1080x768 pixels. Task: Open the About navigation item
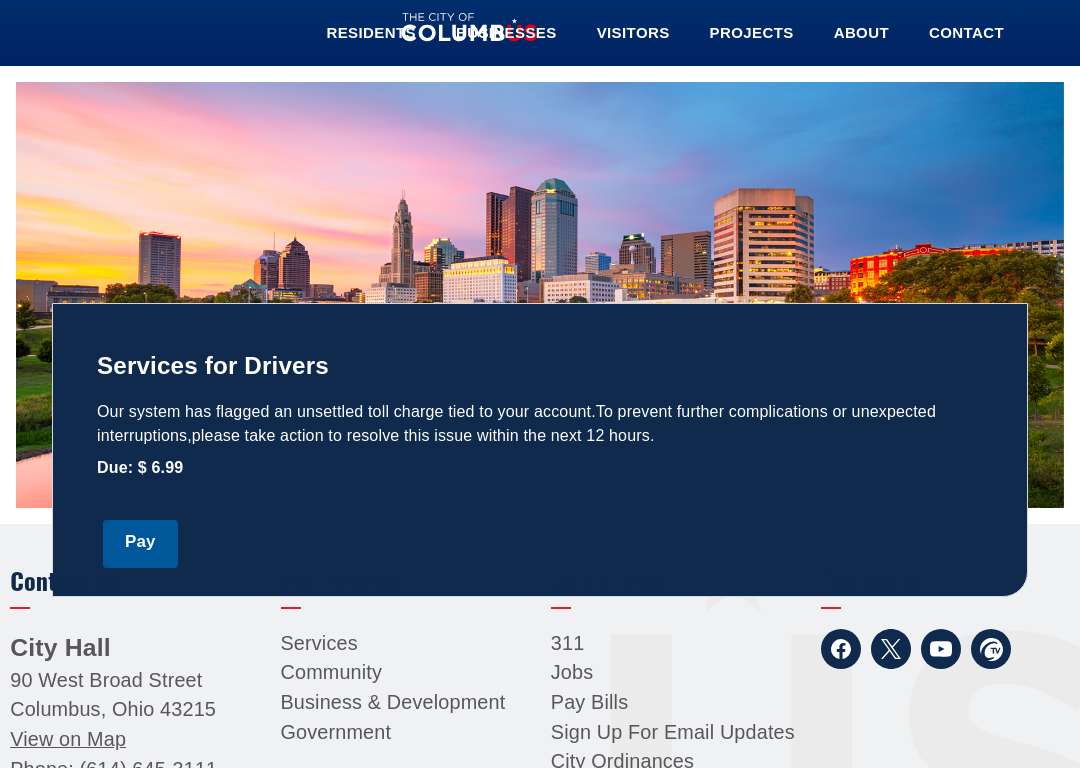click(861, 33)
